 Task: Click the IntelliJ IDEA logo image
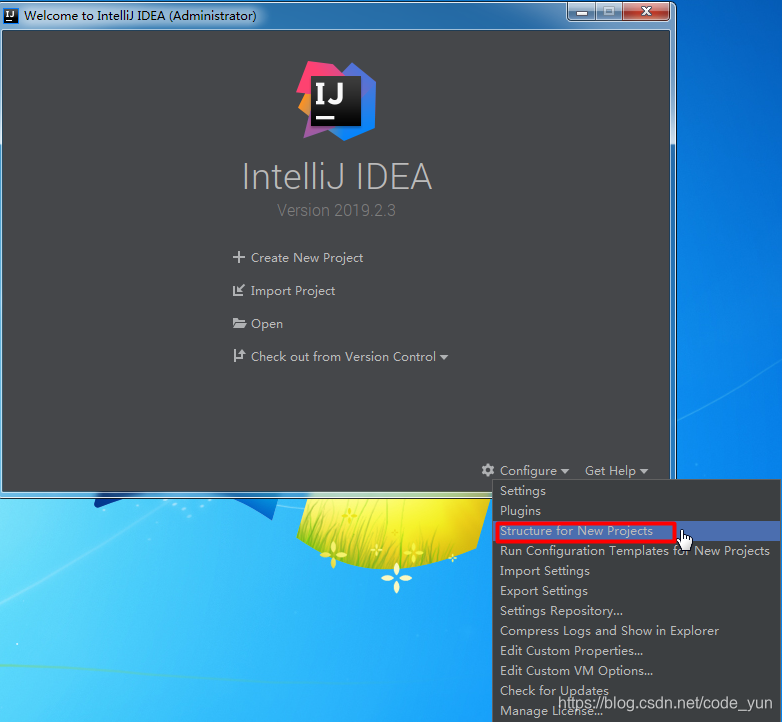(x=336, y=101)
